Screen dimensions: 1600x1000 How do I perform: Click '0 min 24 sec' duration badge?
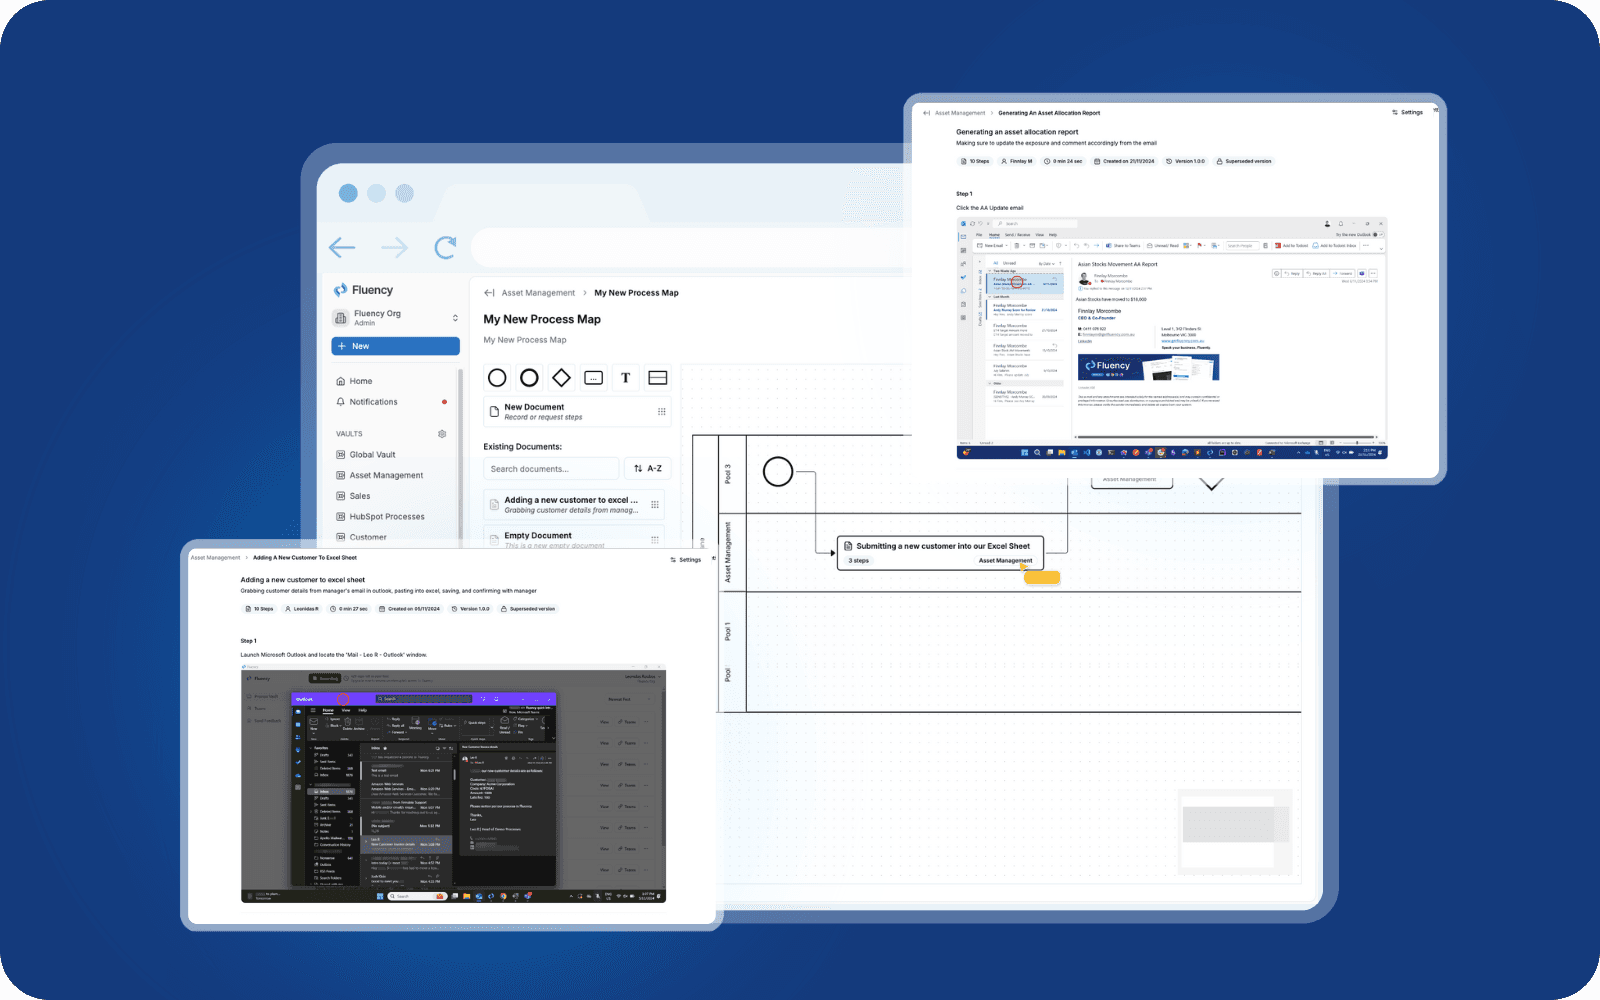(1063, 161)
